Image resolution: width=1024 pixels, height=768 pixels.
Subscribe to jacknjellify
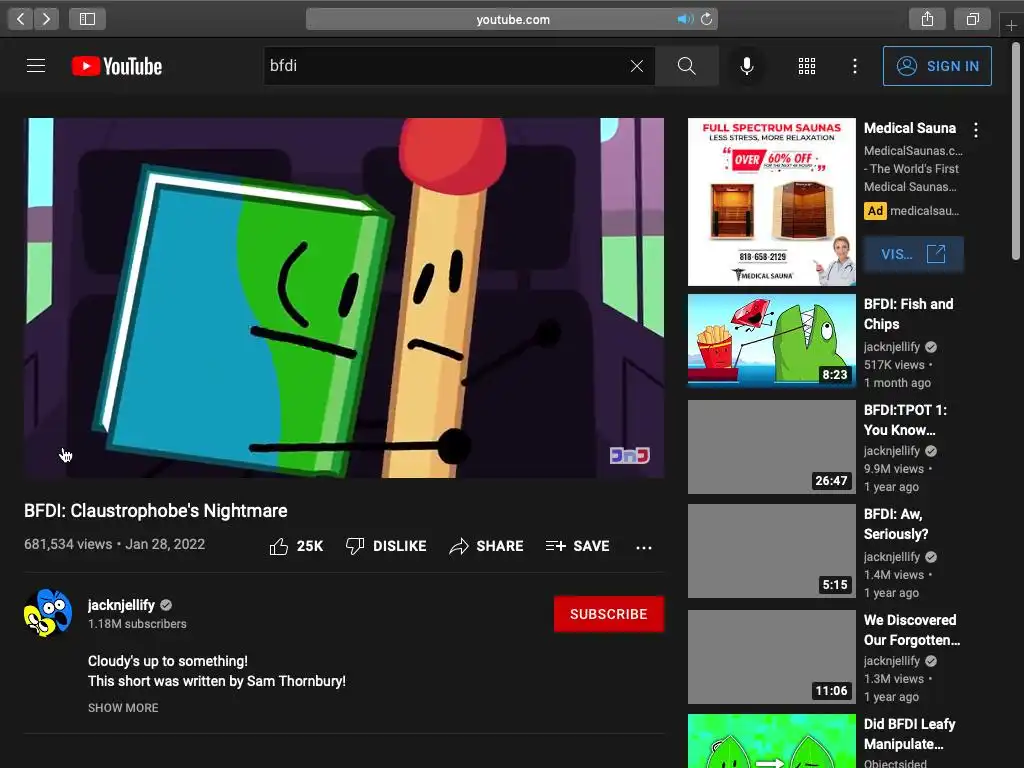coord(609,614)
